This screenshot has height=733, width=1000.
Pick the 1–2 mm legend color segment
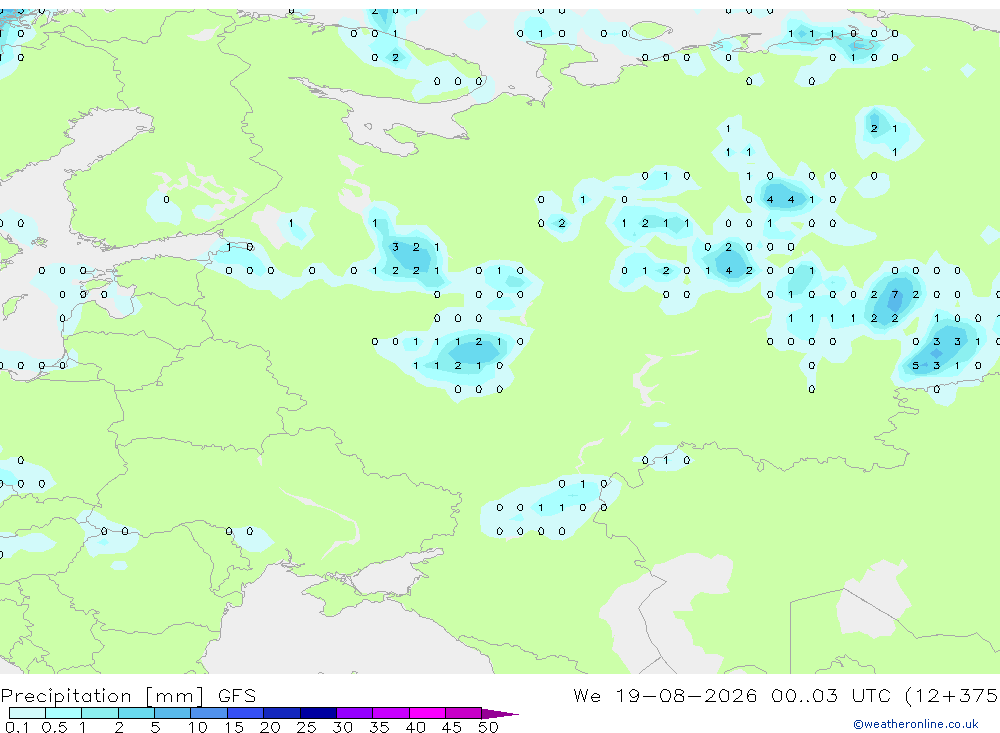click(100, 713)
